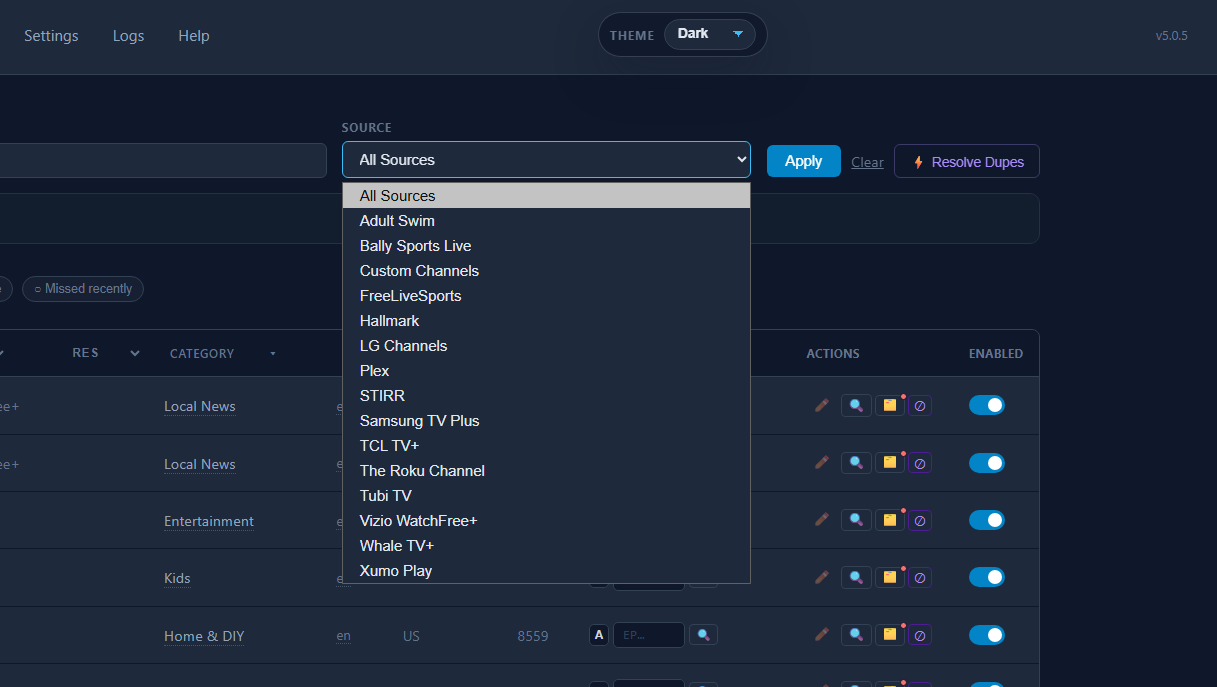Open the Settings navigation item
The height and width of the screenshot is (687, 1217).
coord(51,36)
